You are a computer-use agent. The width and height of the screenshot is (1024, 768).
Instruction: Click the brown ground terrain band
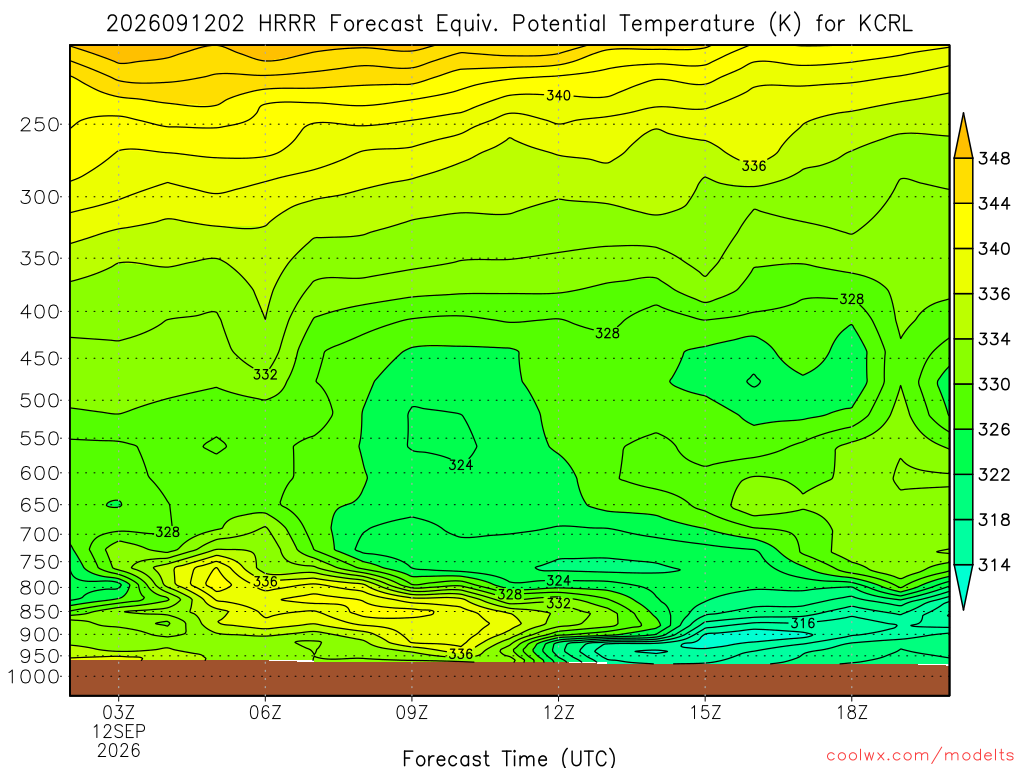coord(509,679)
